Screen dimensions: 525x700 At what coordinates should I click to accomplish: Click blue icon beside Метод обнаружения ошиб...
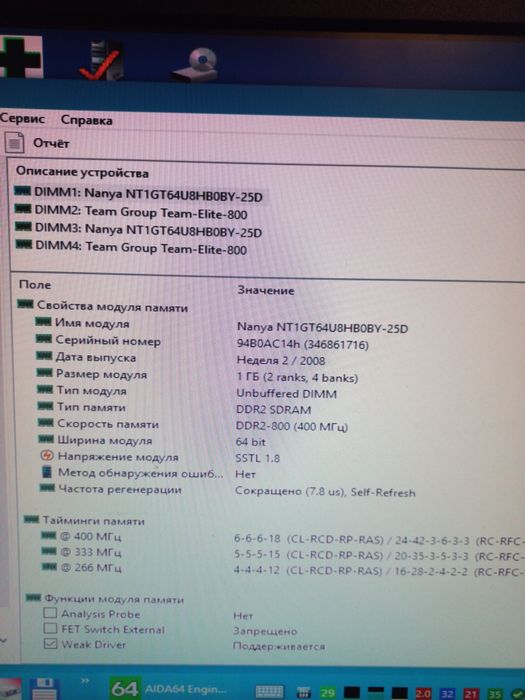point(46,472)
